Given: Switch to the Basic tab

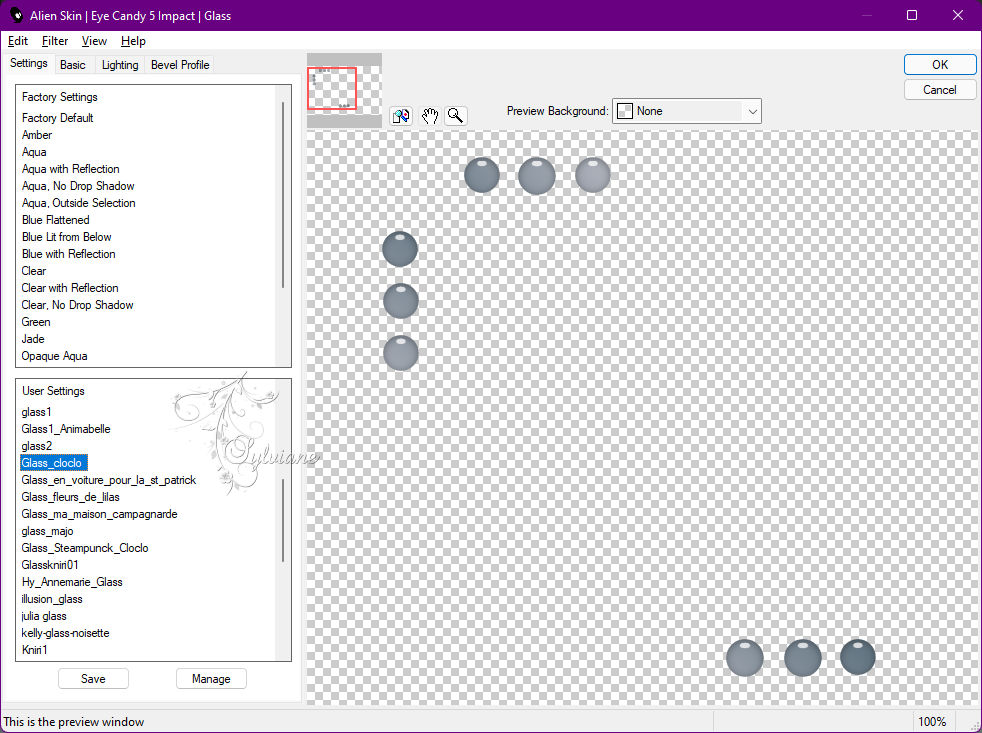Looking at the screenshot, I should 73,65.
